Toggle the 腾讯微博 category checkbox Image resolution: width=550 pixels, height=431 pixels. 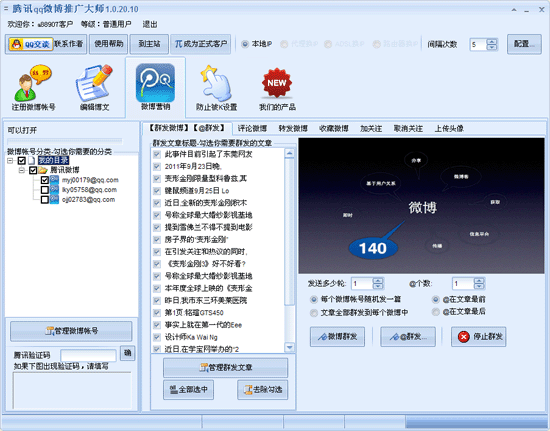(x=33, y=170)
